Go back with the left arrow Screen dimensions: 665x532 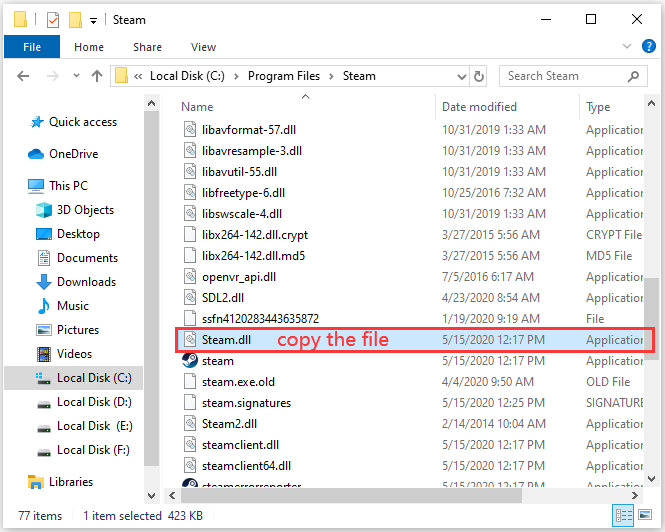click(x=23, y=76)
